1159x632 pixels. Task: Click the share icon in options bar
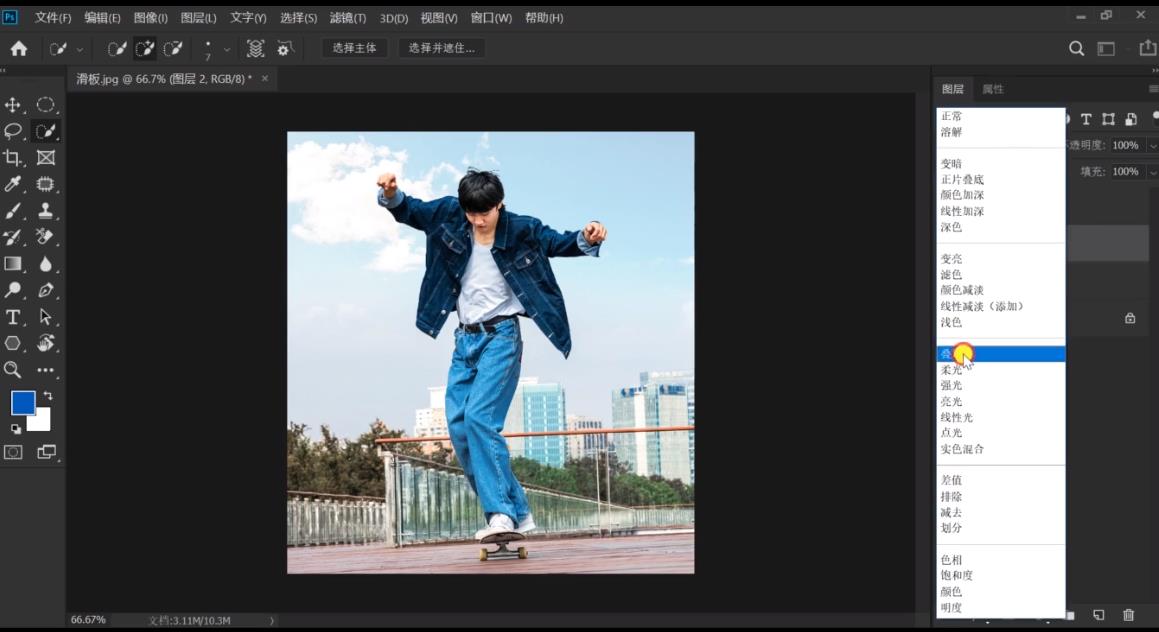[x=1147, y=48]
